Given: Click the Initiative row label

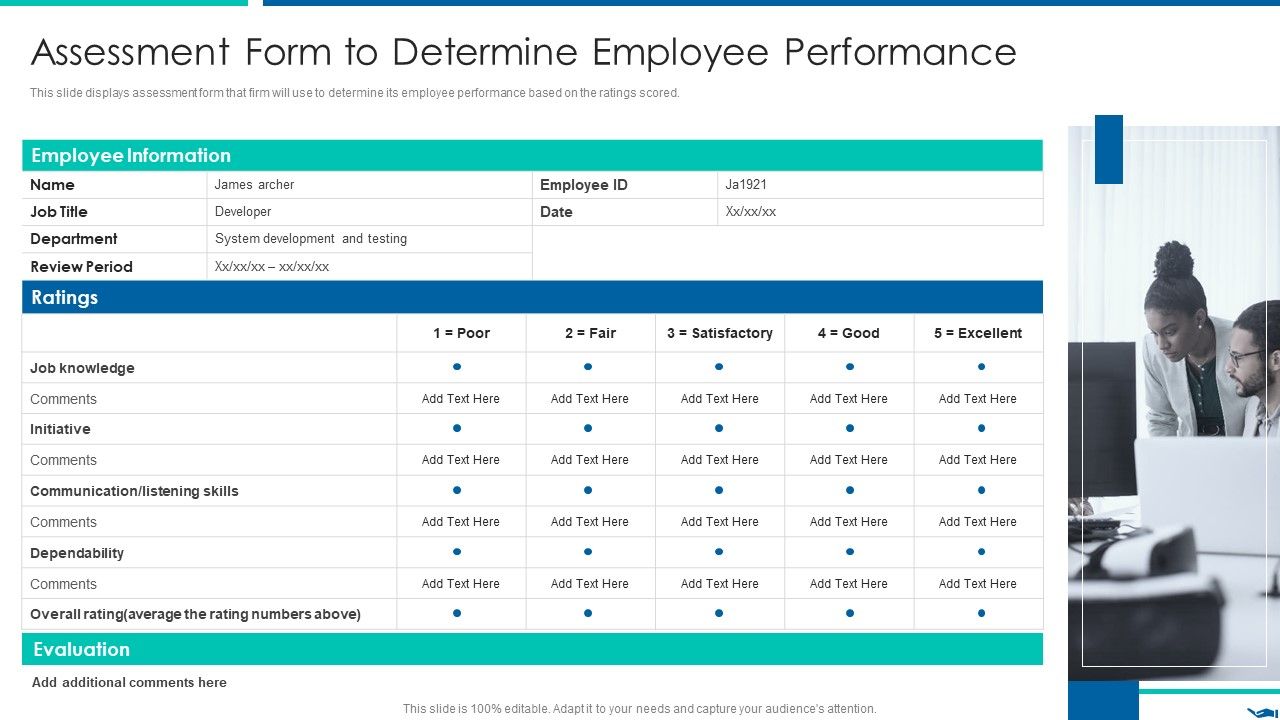Looking at the screenshot, I should pos(60,429).
